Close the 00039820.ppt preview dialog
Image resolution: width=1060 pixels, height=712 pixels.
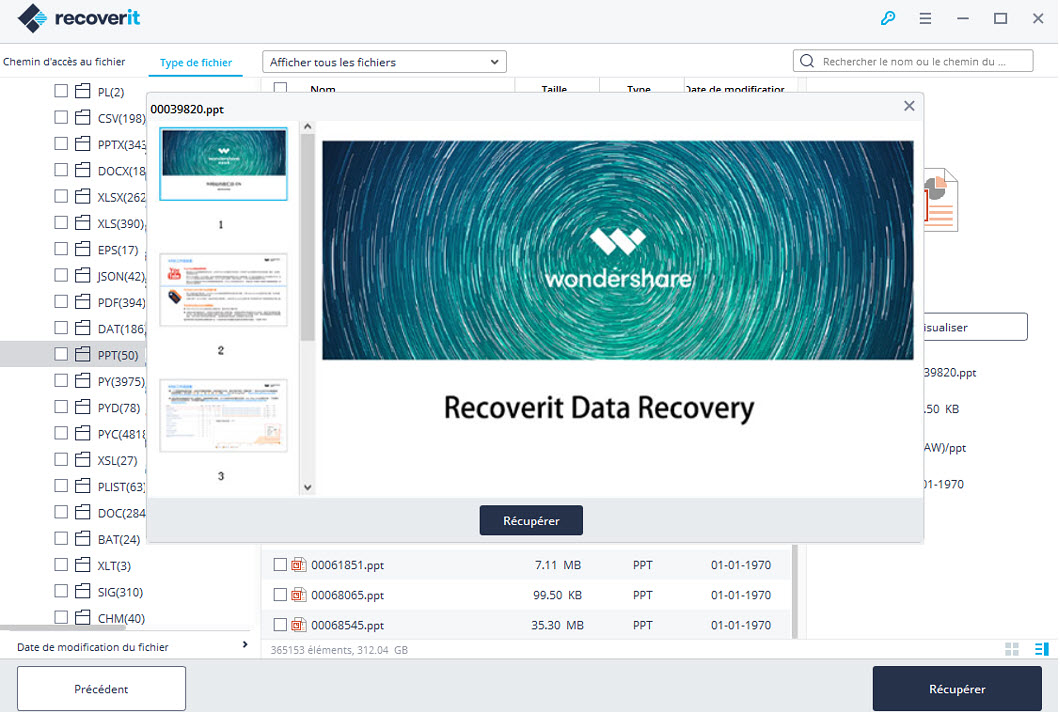pos(909,106)
